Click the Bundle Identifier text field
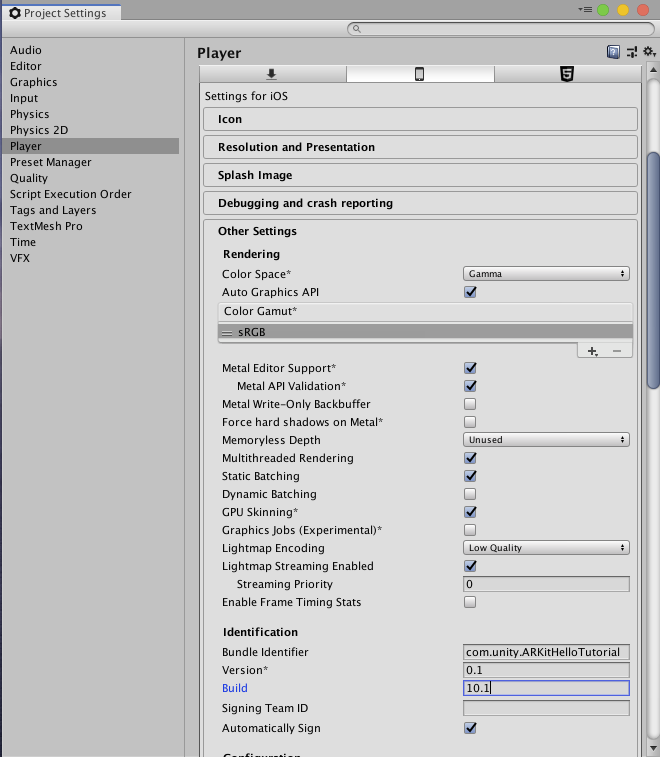This screenshot has width=660, height=757. (546, 652)
